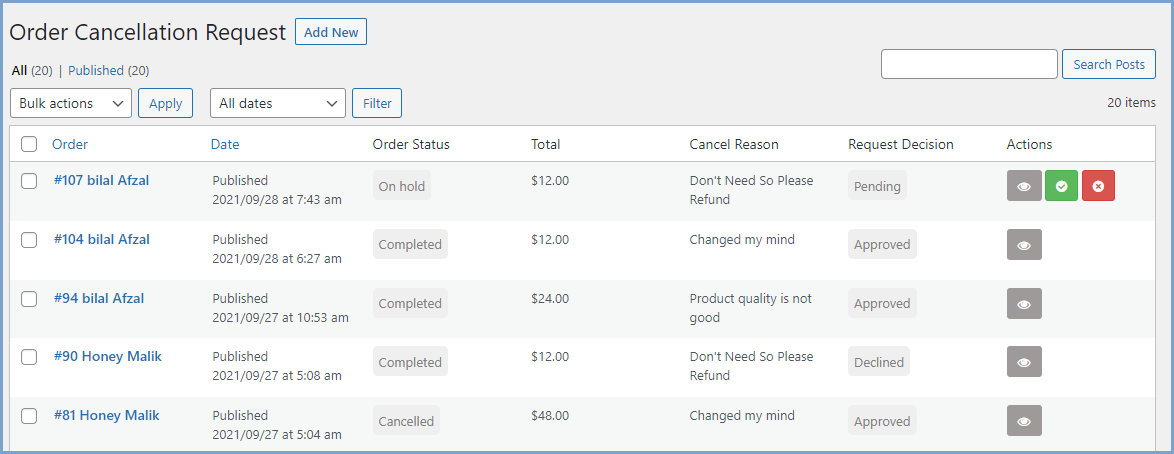This screenshot has width=1174, height=454.
Task: Click the Add New button
Action: (x=331, y=32)
